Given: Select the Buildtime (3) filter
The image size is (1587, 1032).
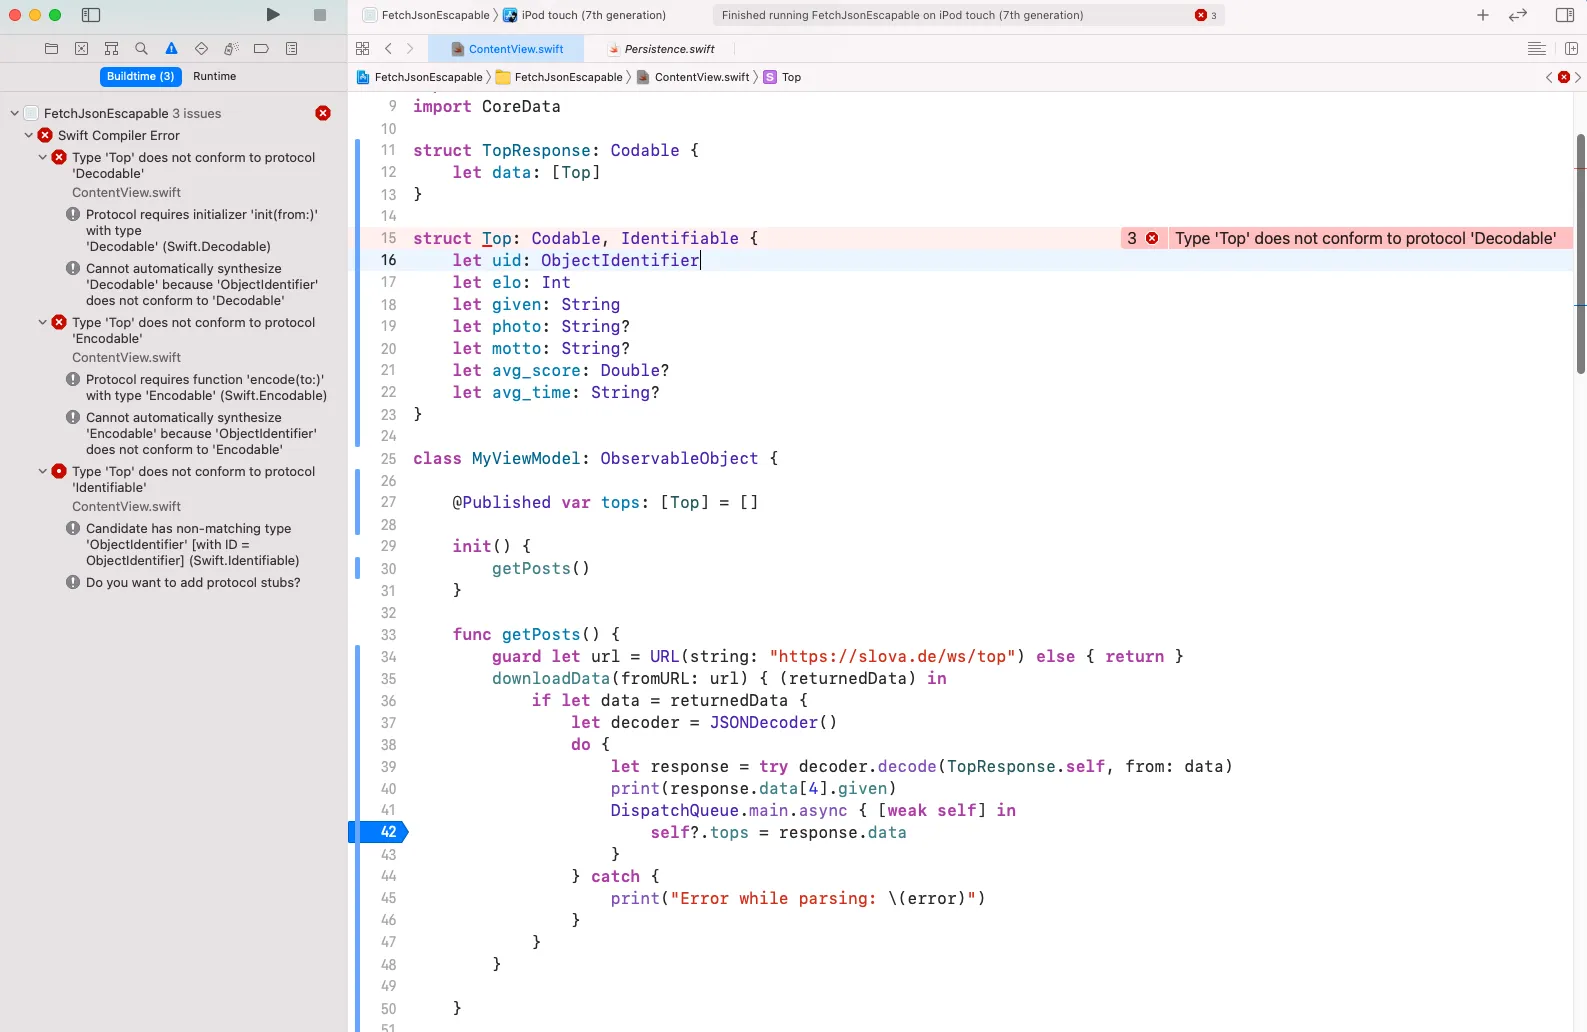Looking at the screenshot, I should click(x=141, y=76).
